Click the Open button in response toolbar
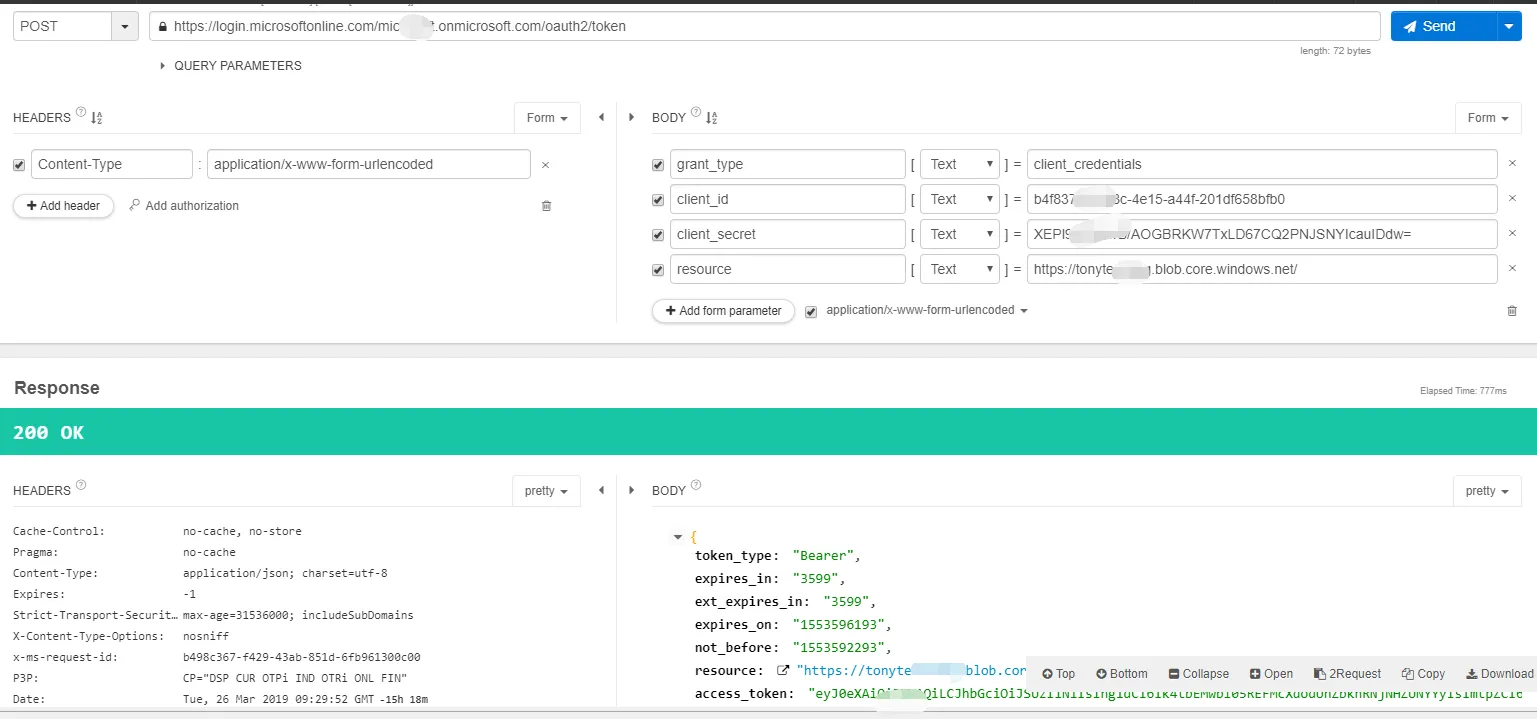This screenshot has height=719, width=1537. 1271,674
